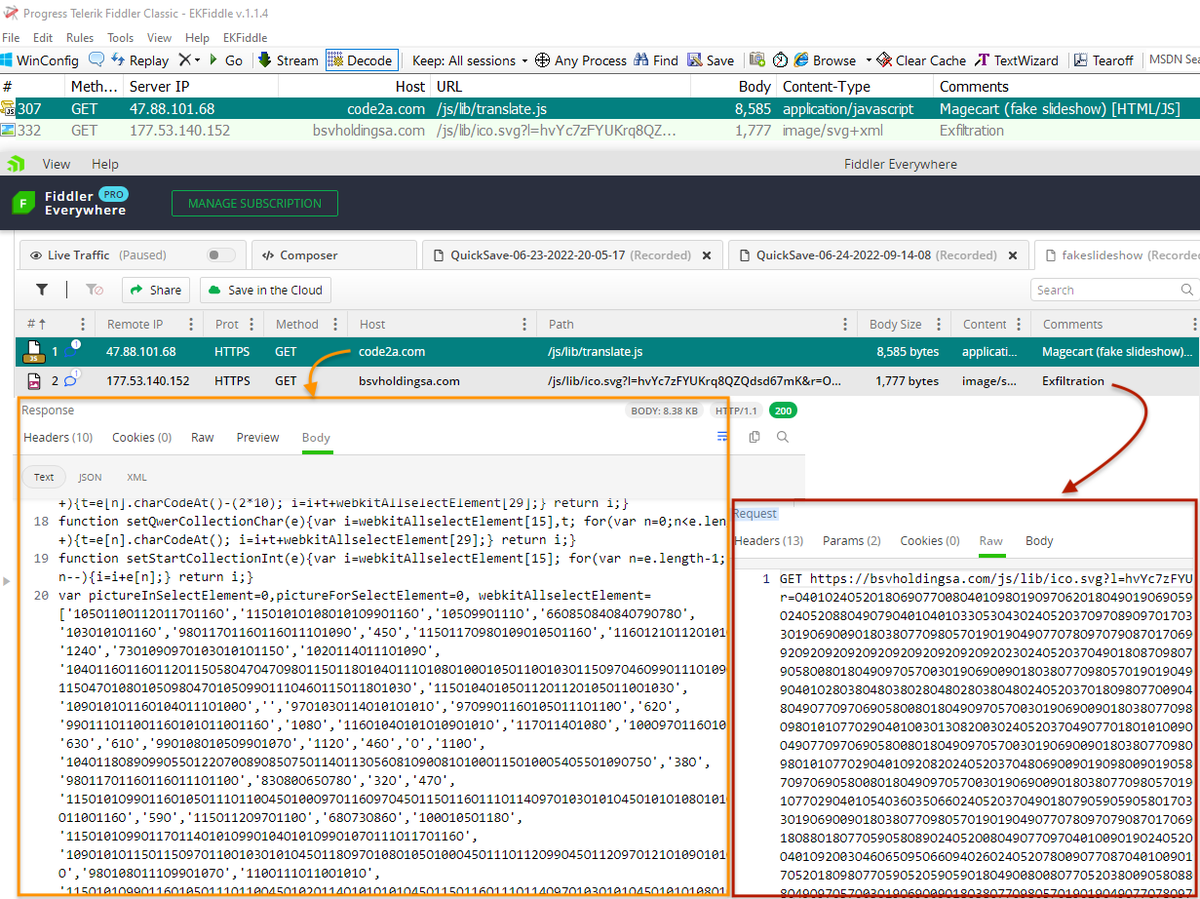Expand the Browse dropdown arrow
This screenshot has height=899, width=1200.
869,60
